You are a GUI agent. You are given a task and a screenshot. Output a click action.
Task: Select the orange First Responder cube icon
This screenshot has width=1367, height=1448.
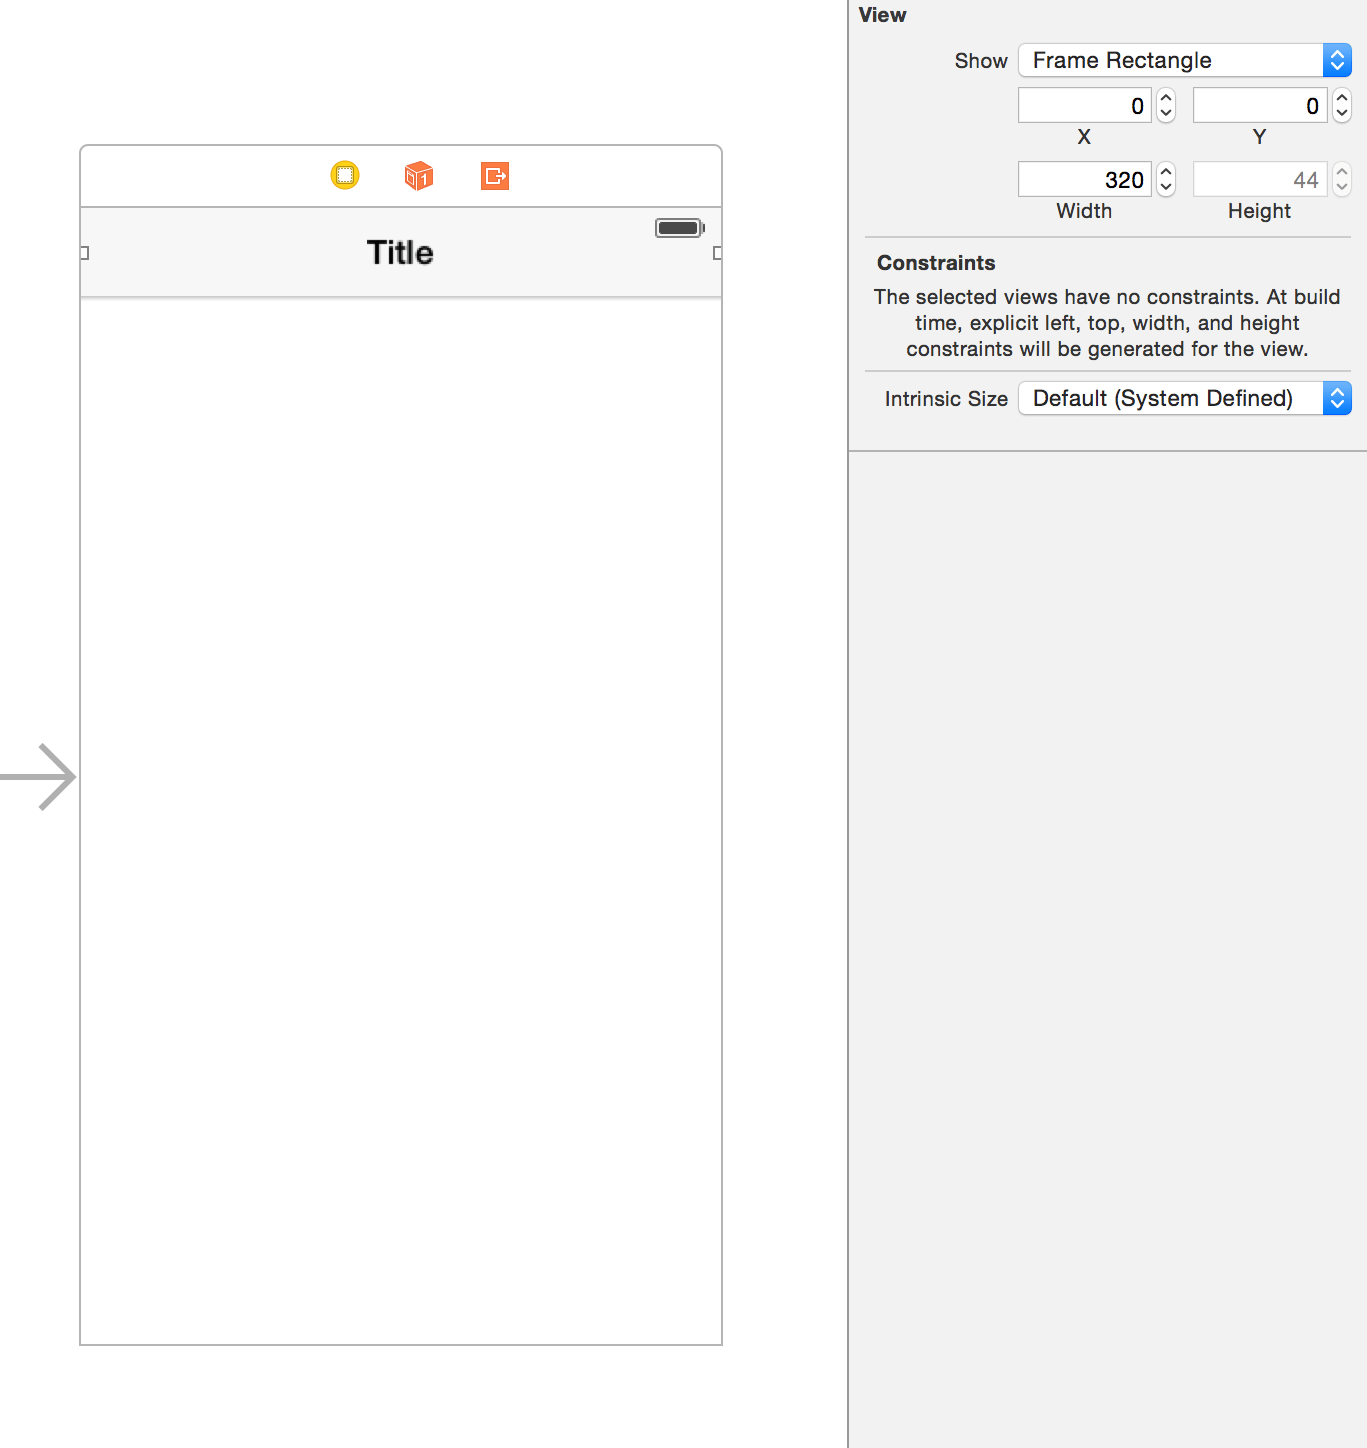[x=418, y=175]
